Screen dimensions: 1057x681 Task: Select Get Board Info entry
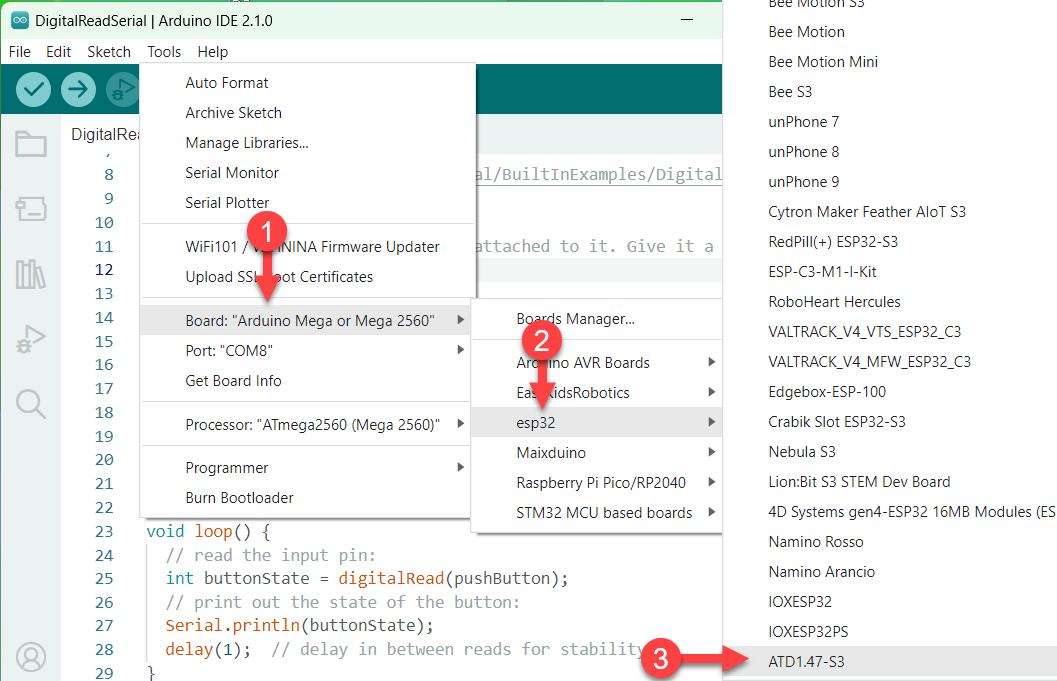(305, 381)
